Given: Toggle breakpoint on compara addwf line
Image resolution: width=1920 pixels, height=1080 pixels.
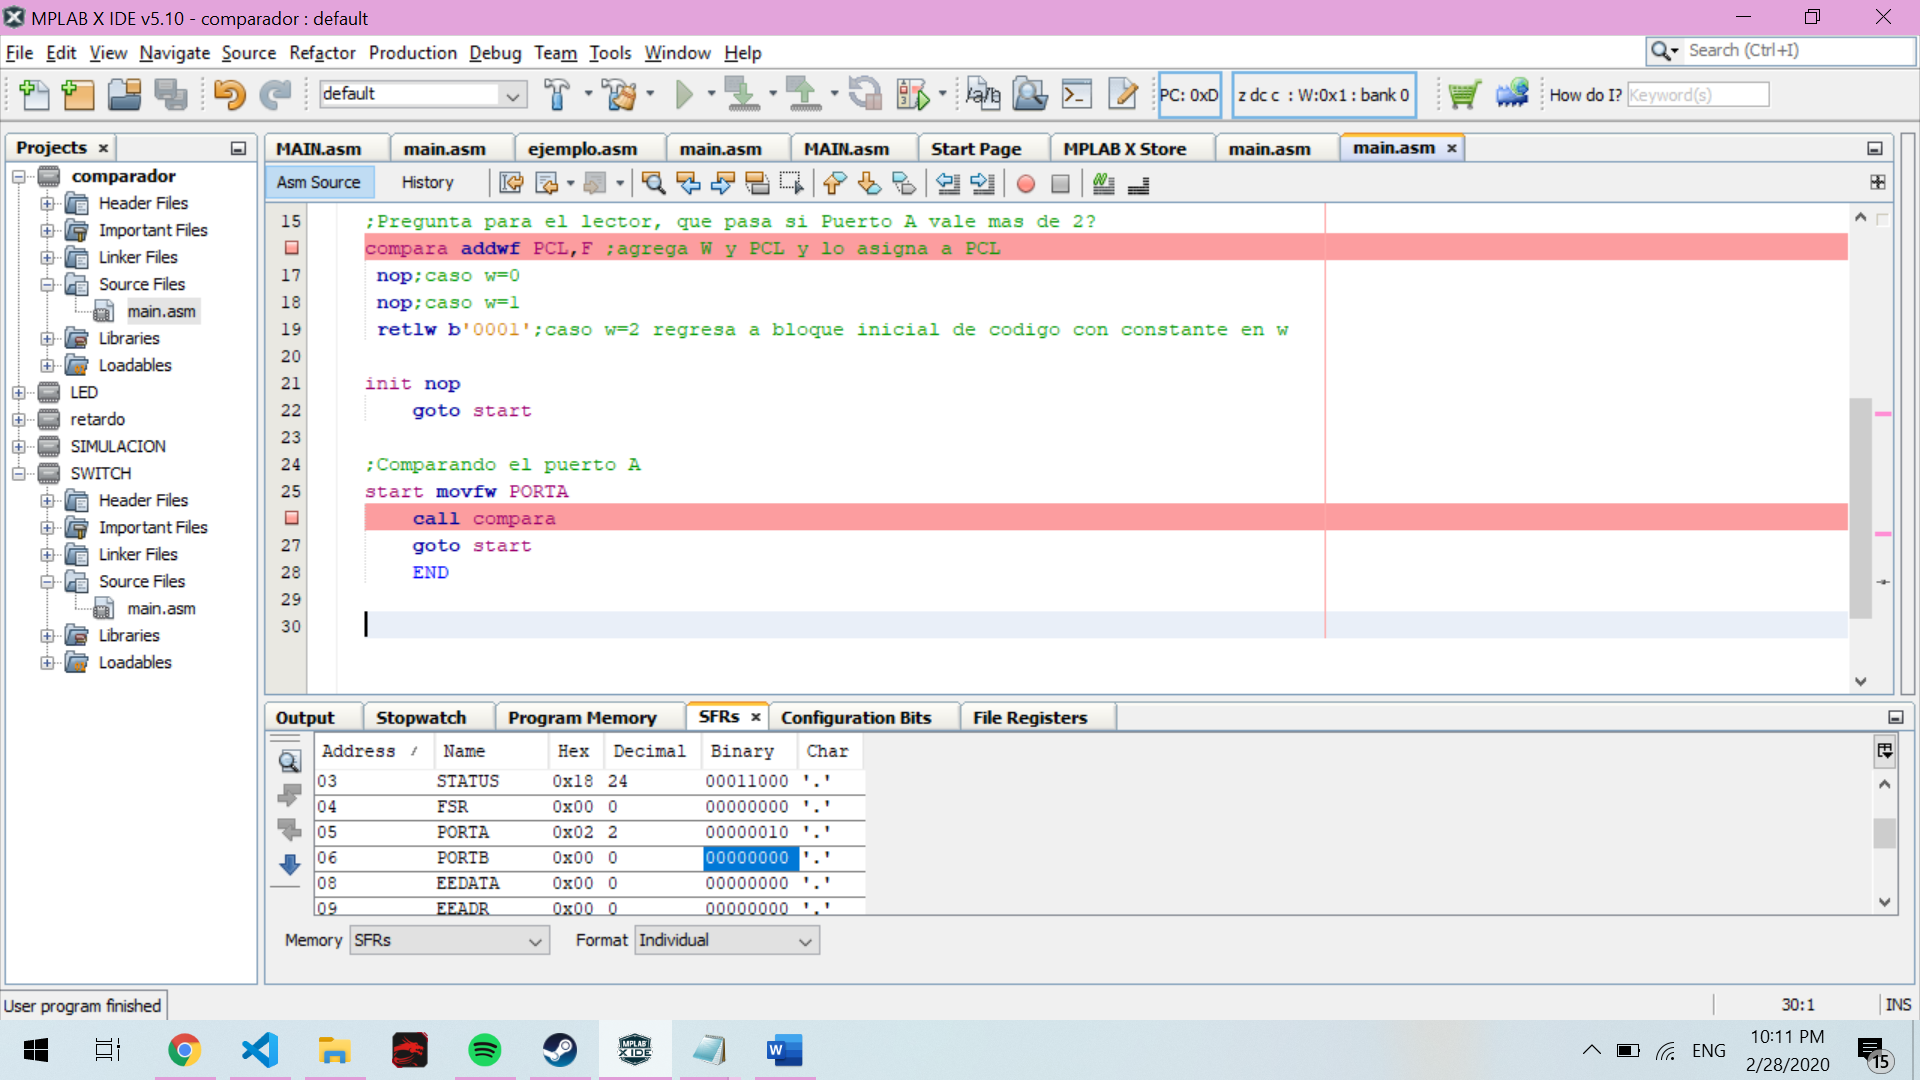Looking at the screenshot, I should (x=291, y=248).
